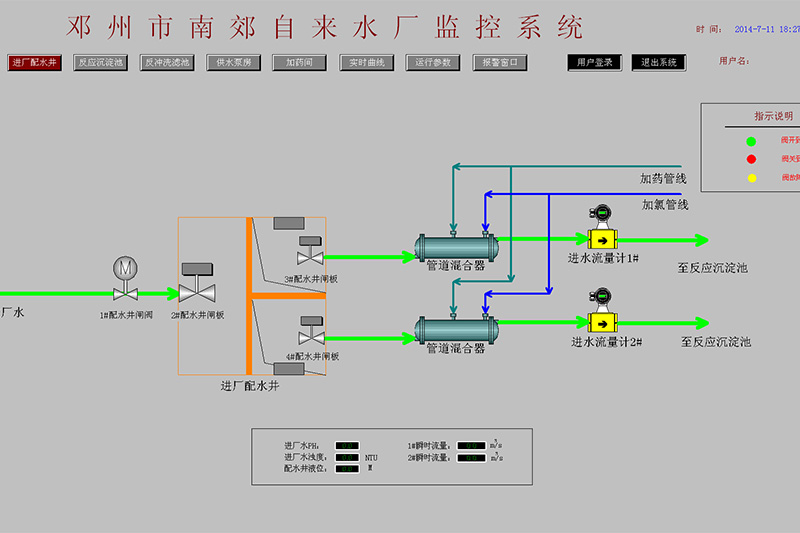
Task: Open the 报警窗口 alarm window
Action: [499, 62]
